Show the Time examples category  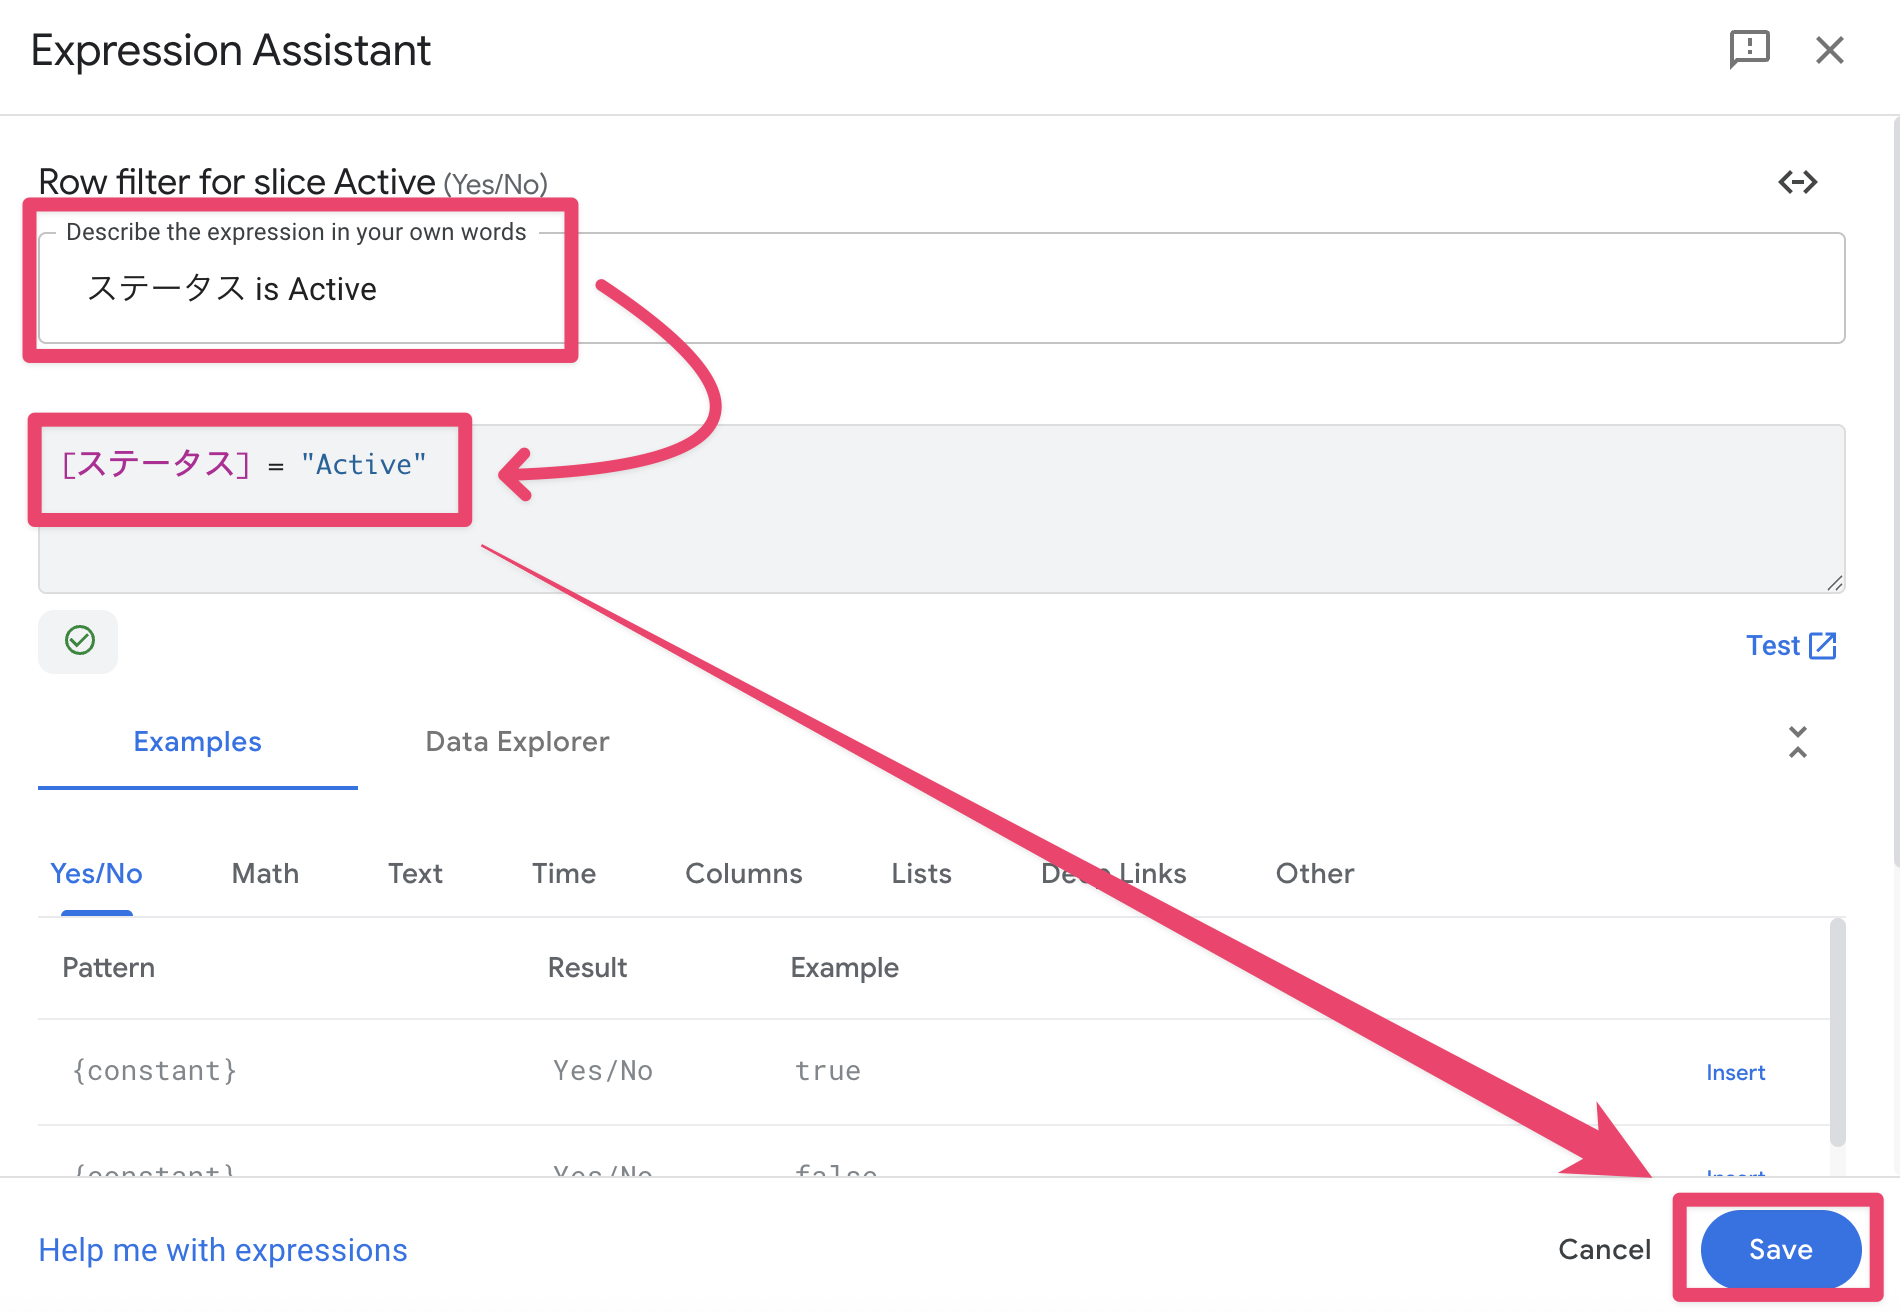pyautogui.click(x=564, y=874)
